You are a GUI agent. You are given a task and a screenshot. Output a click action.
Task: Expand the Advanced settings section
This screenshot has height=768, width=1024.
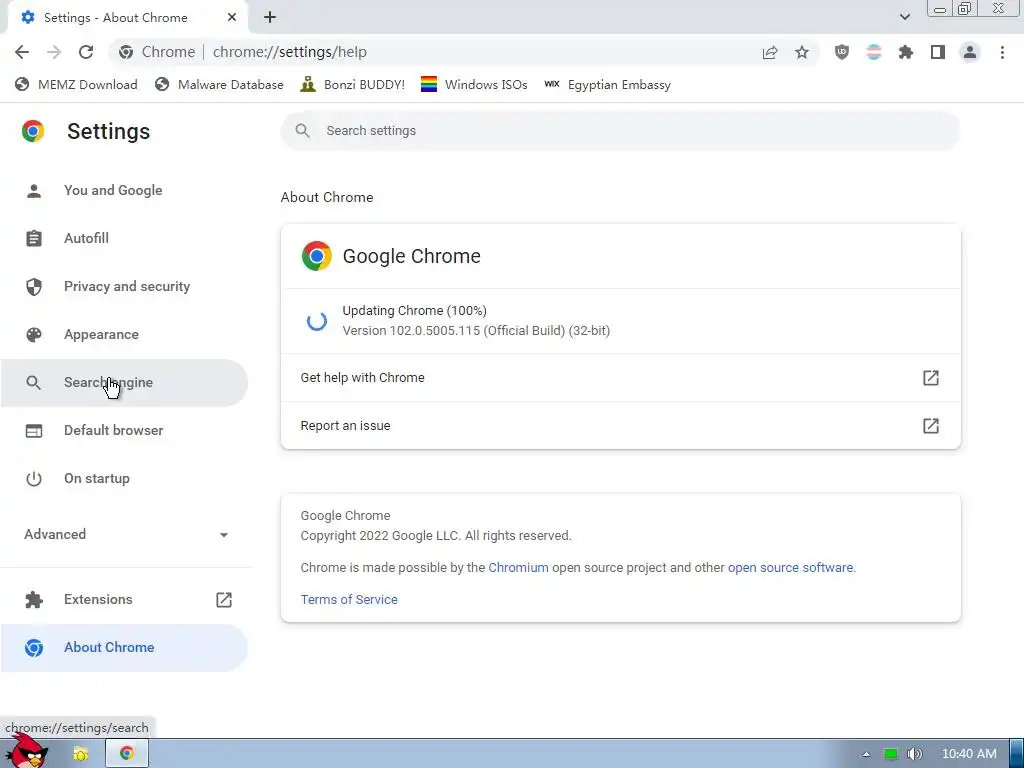pos(126,534)
